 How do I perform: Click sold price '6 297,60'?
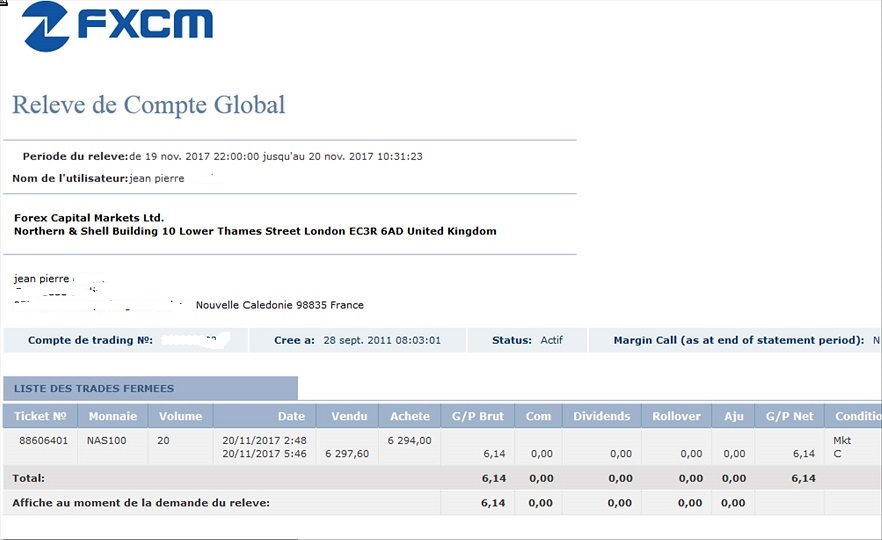coord(347,453)
